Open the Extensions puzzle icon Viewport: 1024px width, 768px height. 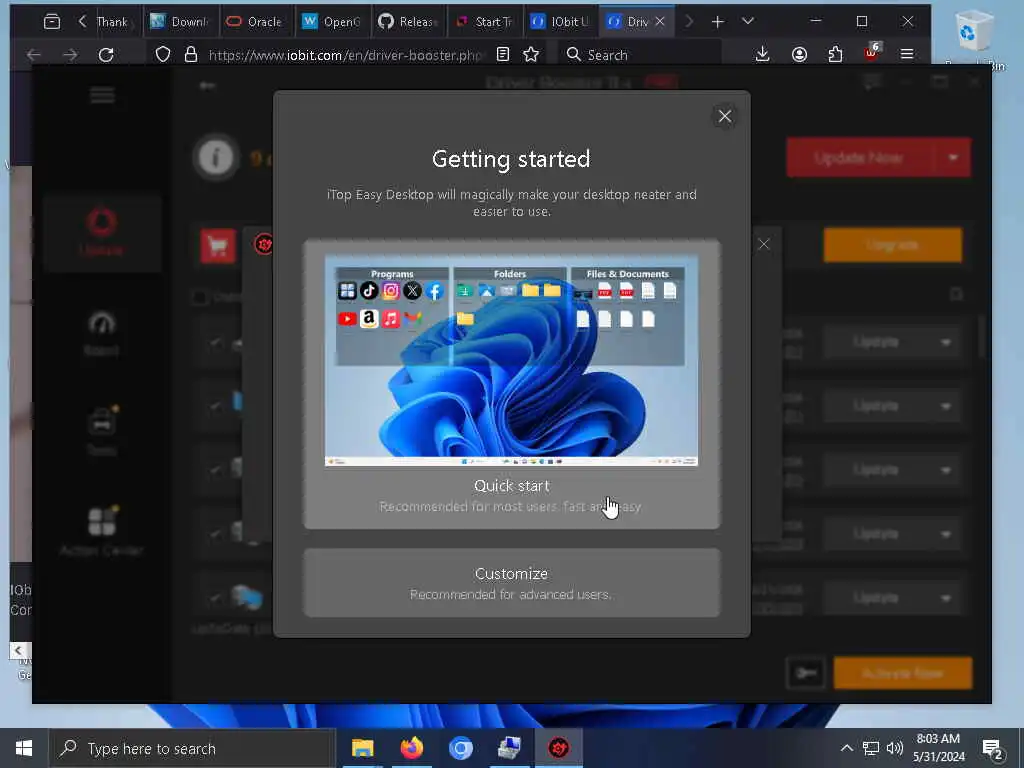coord(835,54)
